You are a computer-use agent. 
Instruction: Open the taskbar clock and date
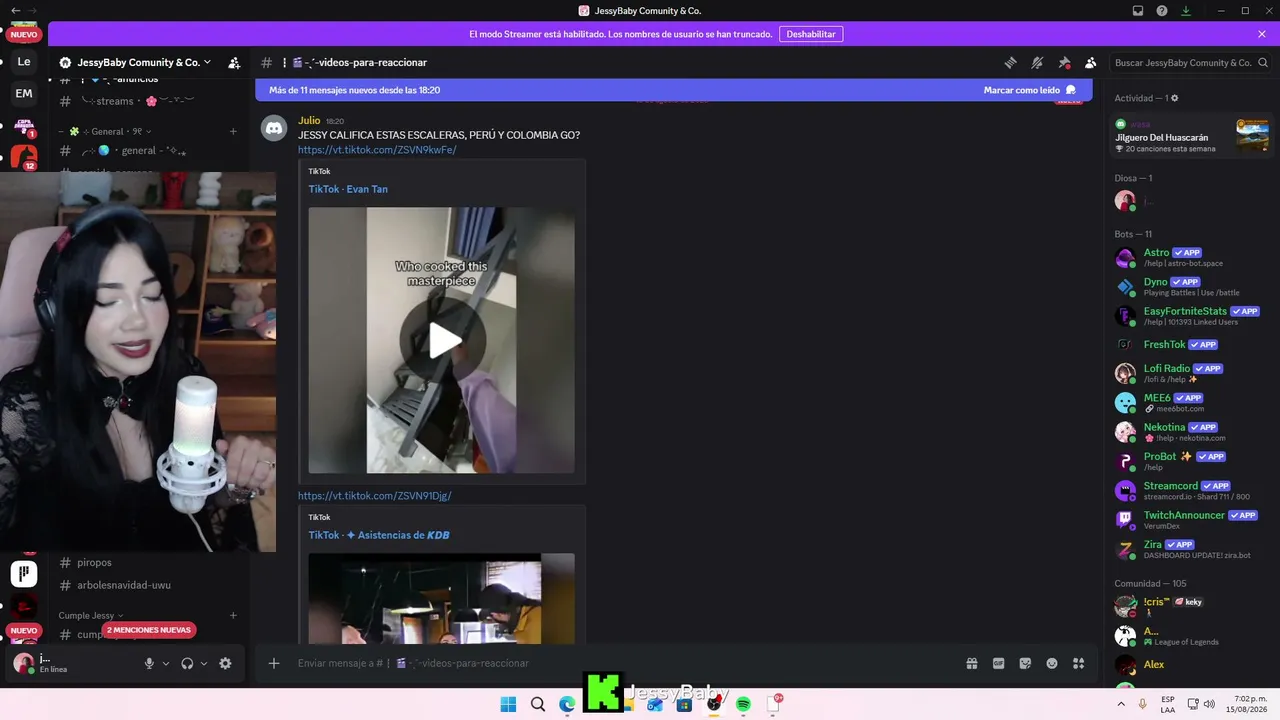click(1244, 704)
